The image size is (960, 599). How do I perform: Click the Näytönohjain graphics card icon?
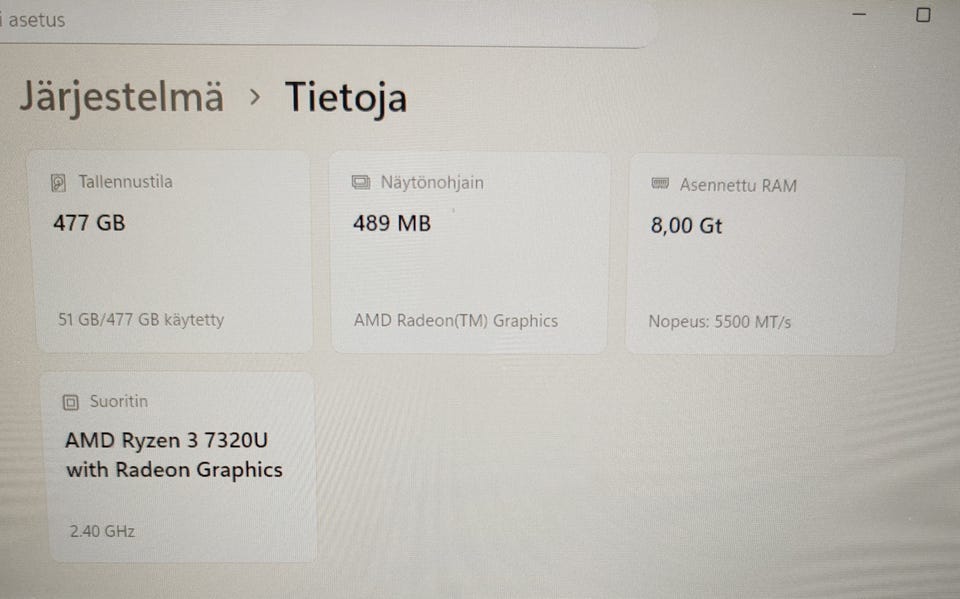coord(361,183)
